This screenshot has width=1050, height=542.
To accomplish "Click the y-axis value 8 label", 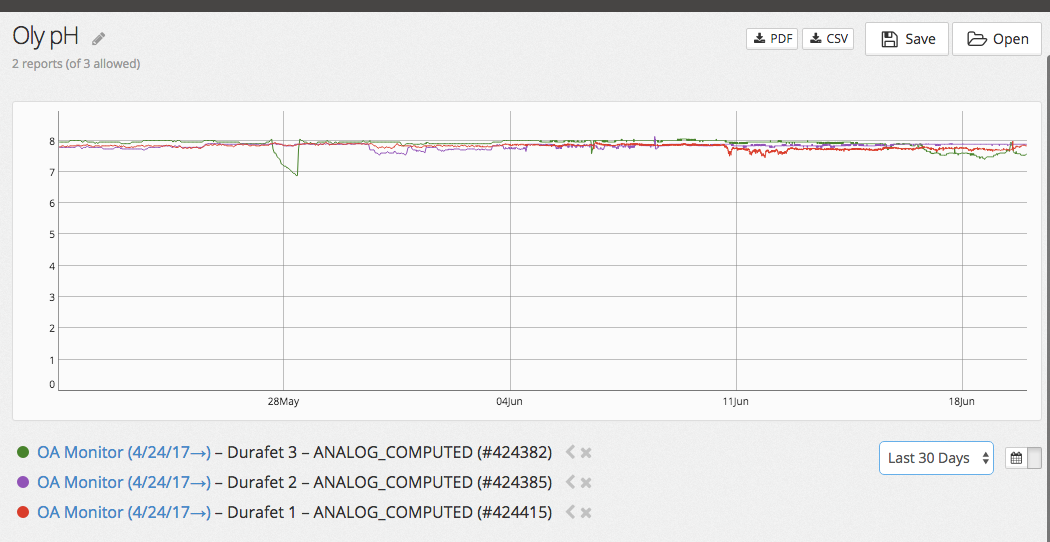I will pos(52,141).
